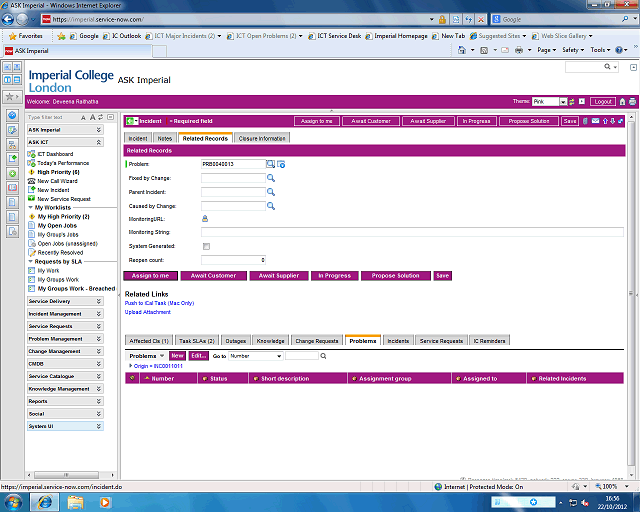Click the lookup icon beside Problem field
640x512 pixels.
pos(270,164)
